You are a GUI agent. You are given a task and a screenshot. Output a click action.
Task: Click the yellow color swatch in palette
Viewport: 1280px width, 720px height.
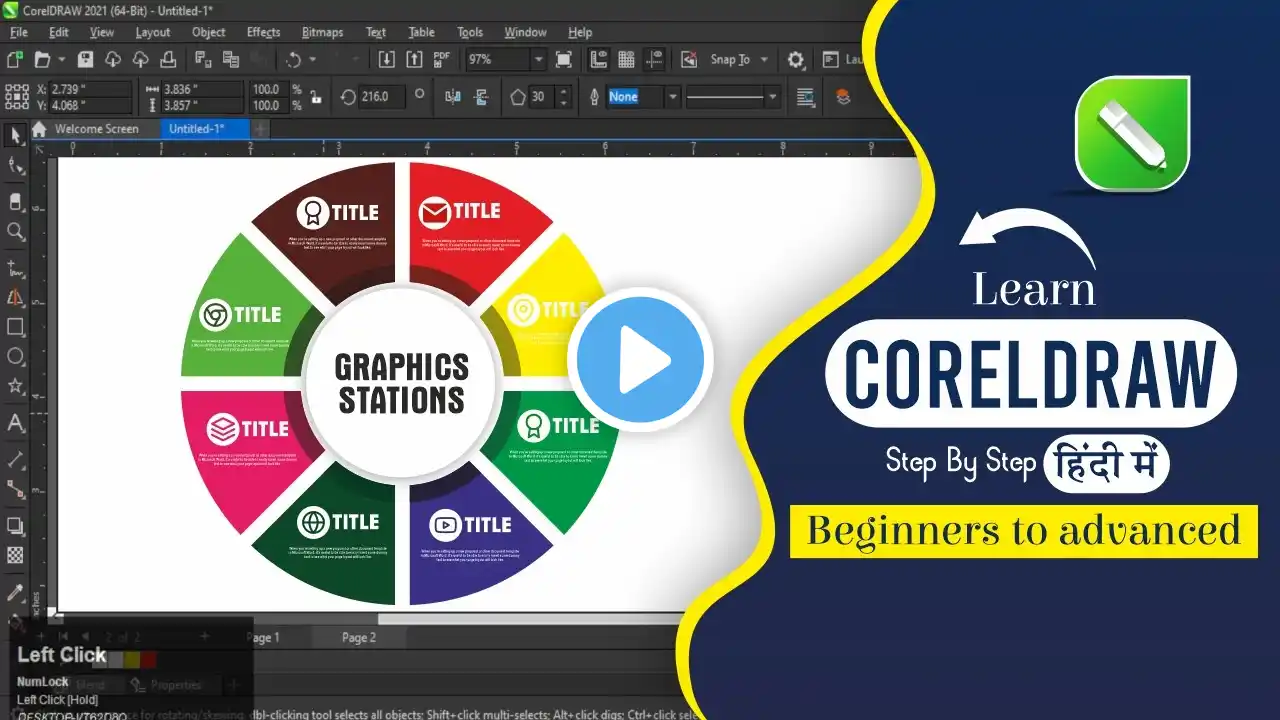coord(132,660)
